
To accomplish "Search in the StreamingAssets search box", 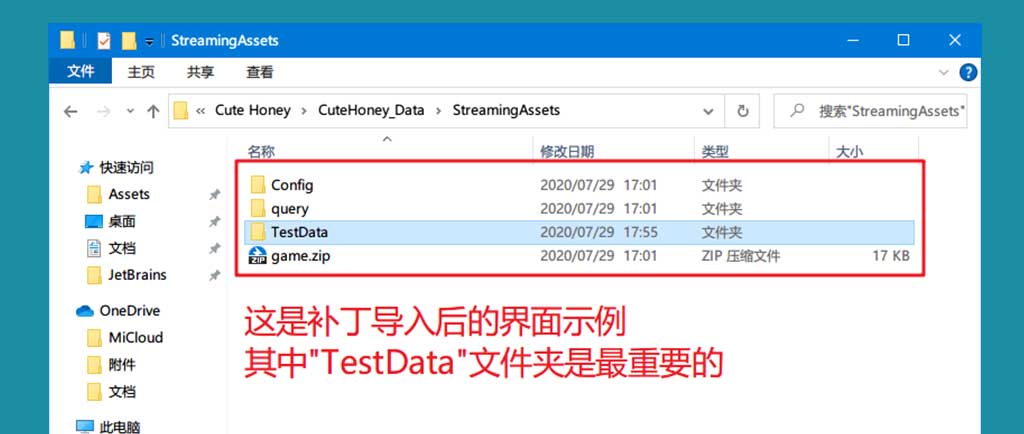I will point(871,111).
